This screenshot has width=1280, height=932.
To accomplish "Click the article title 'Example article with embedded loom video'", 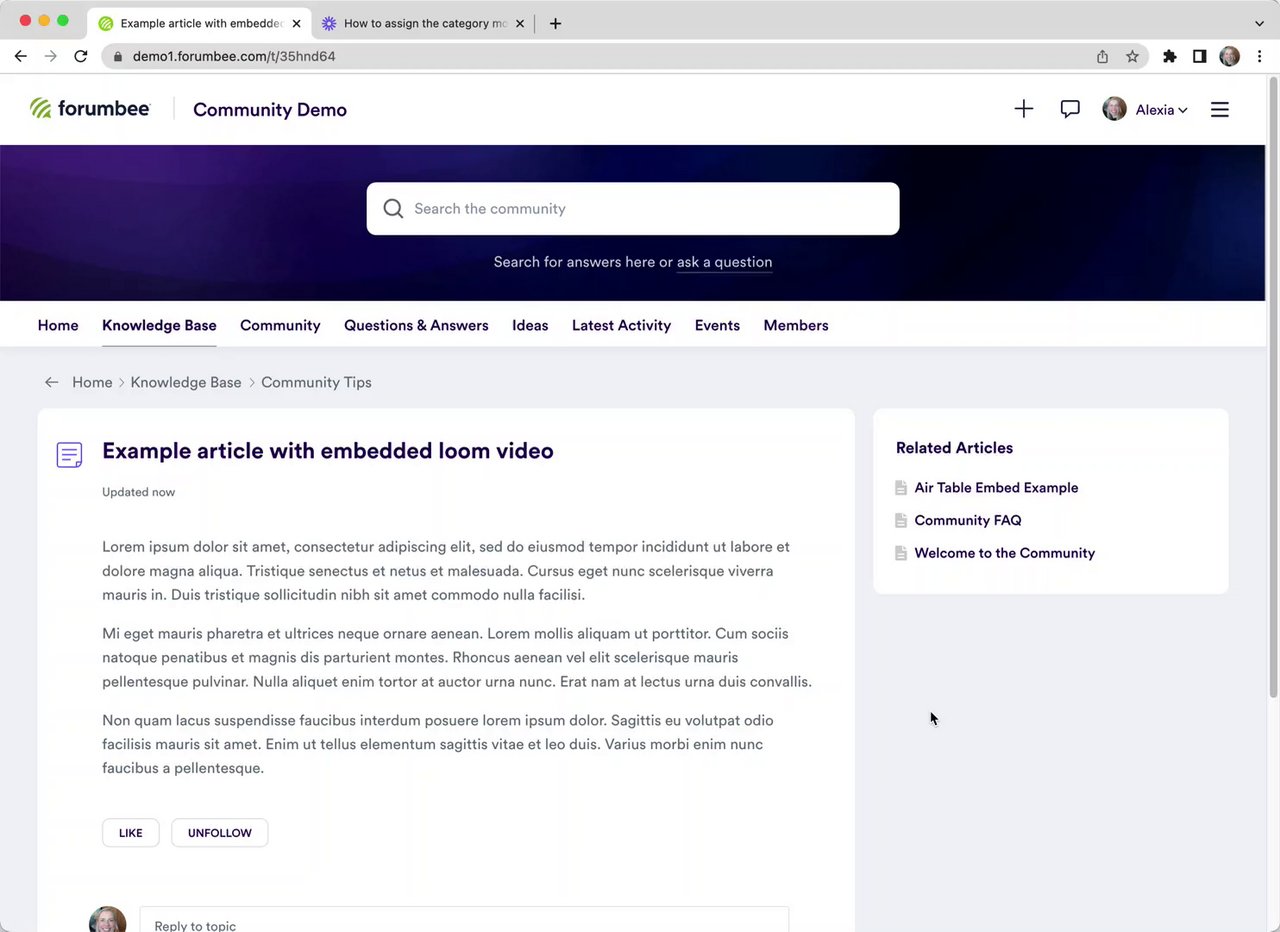I will pyautogui.click(x=328, y=451).
